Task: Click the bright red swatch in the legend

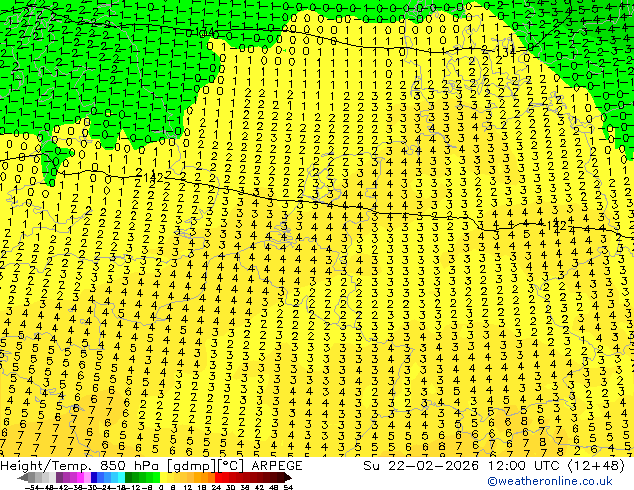Action: [218, 477]
